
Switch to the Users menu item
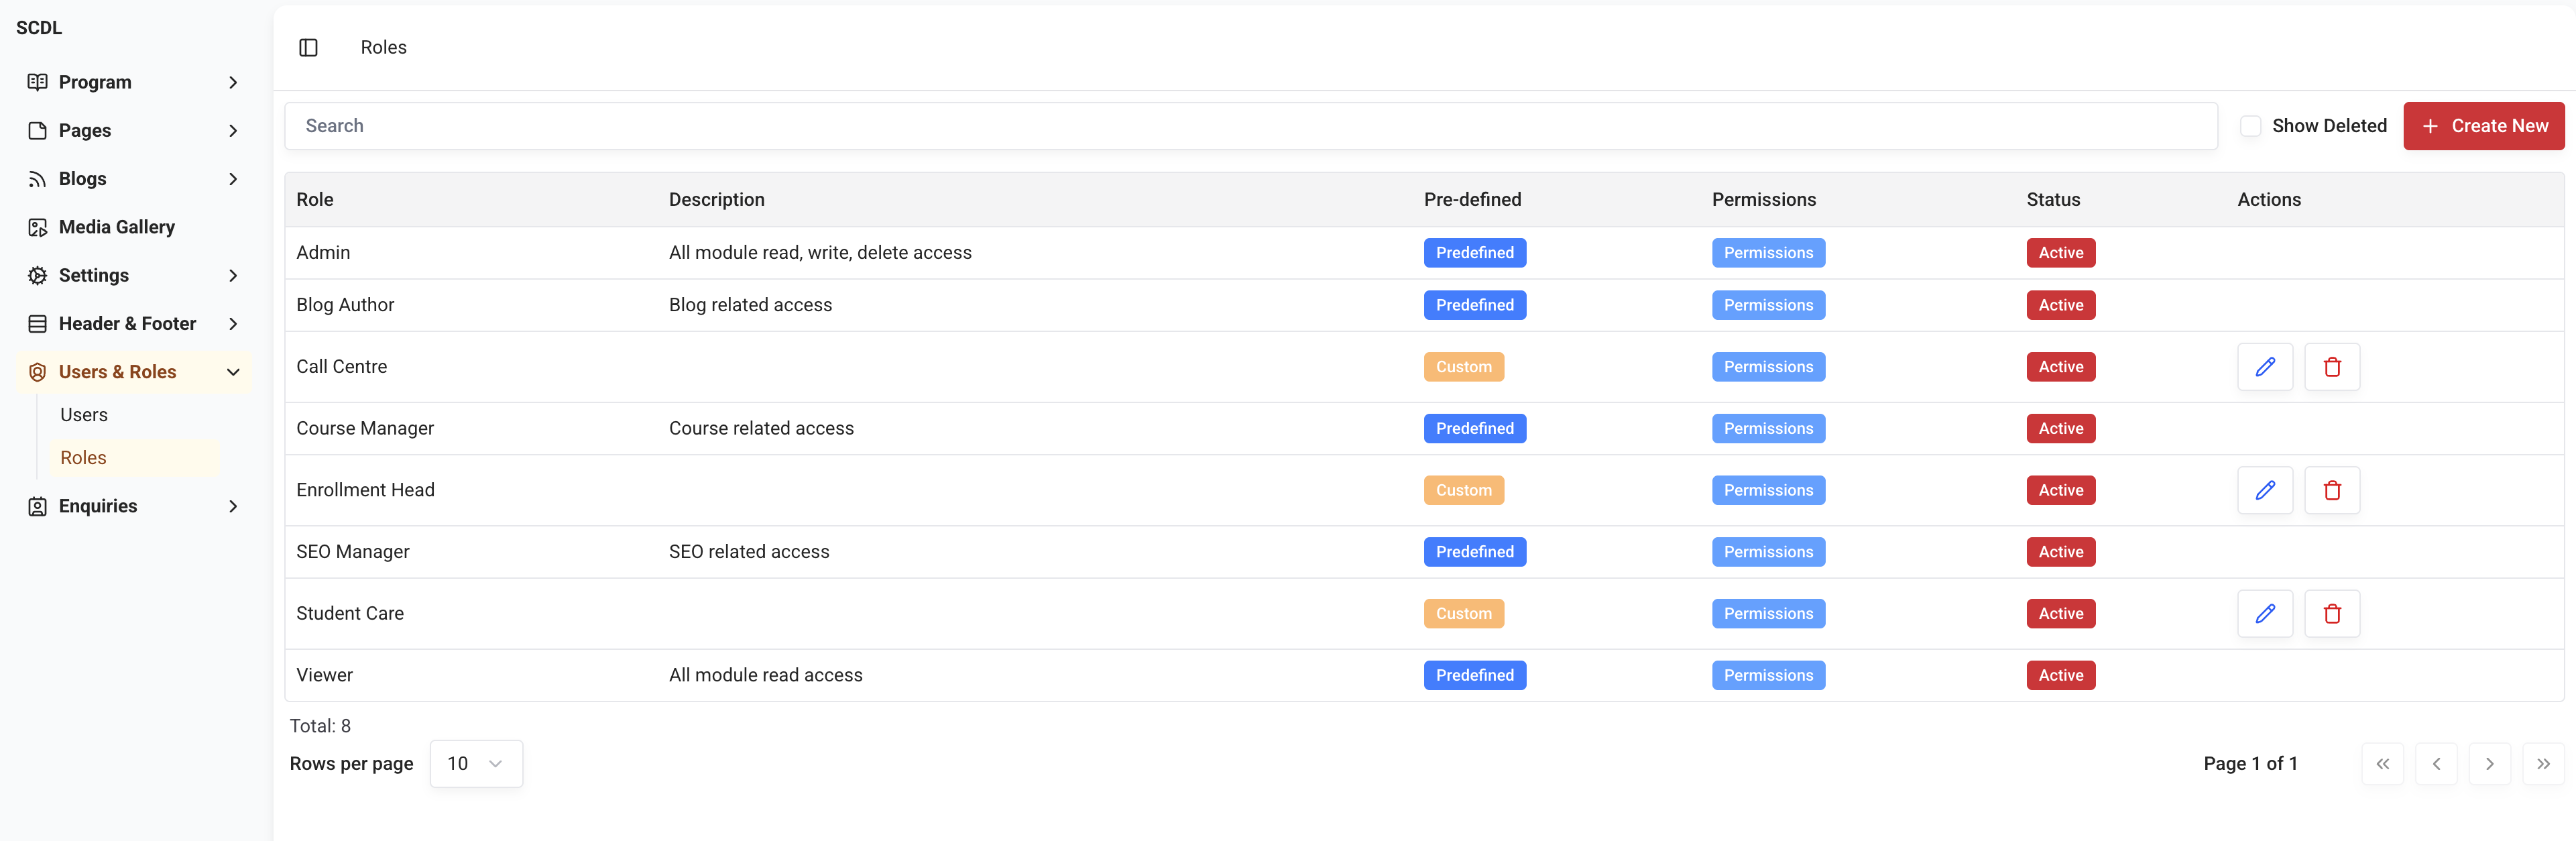[84, 414]
